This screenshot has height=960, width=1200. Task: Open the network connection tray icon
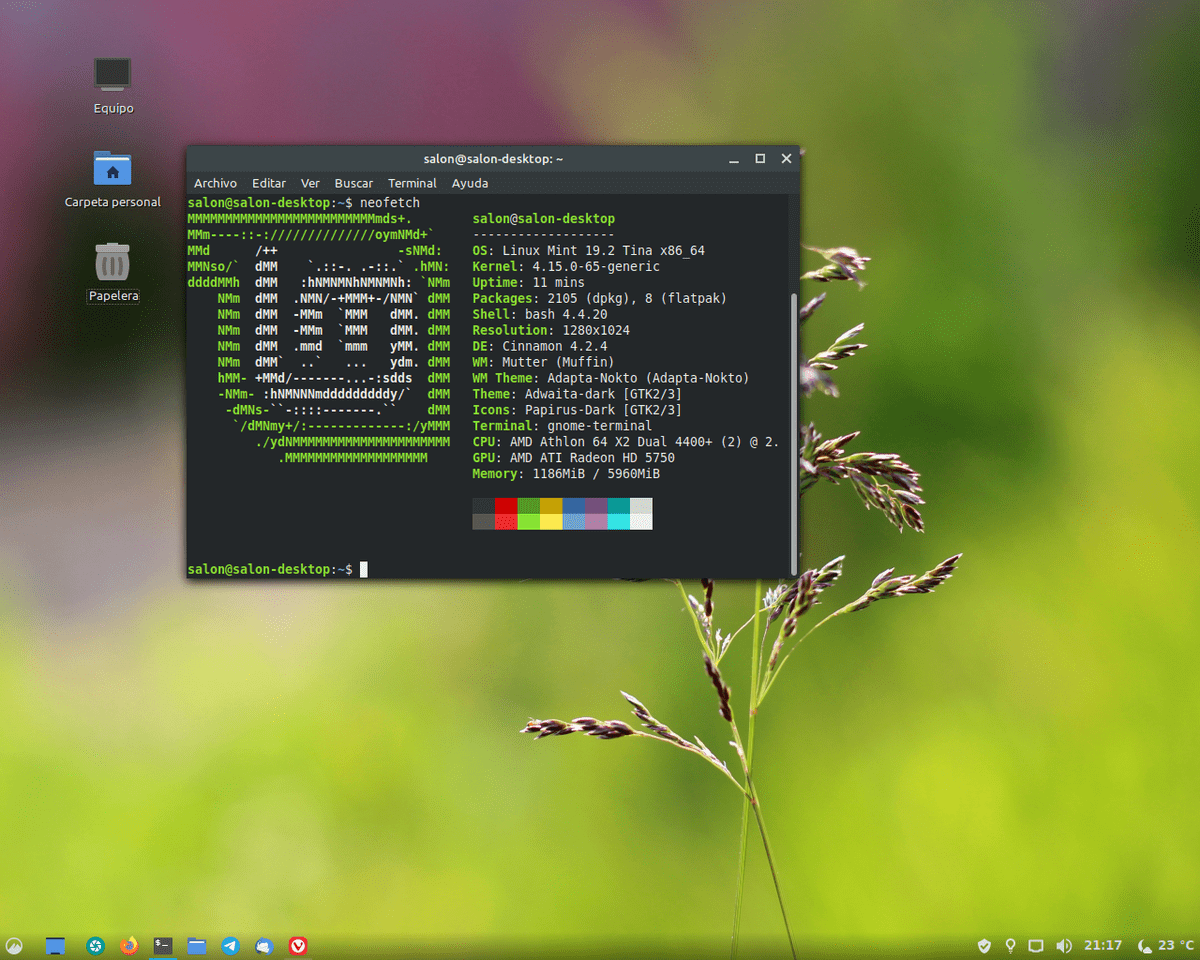(x=1036, y=945)
